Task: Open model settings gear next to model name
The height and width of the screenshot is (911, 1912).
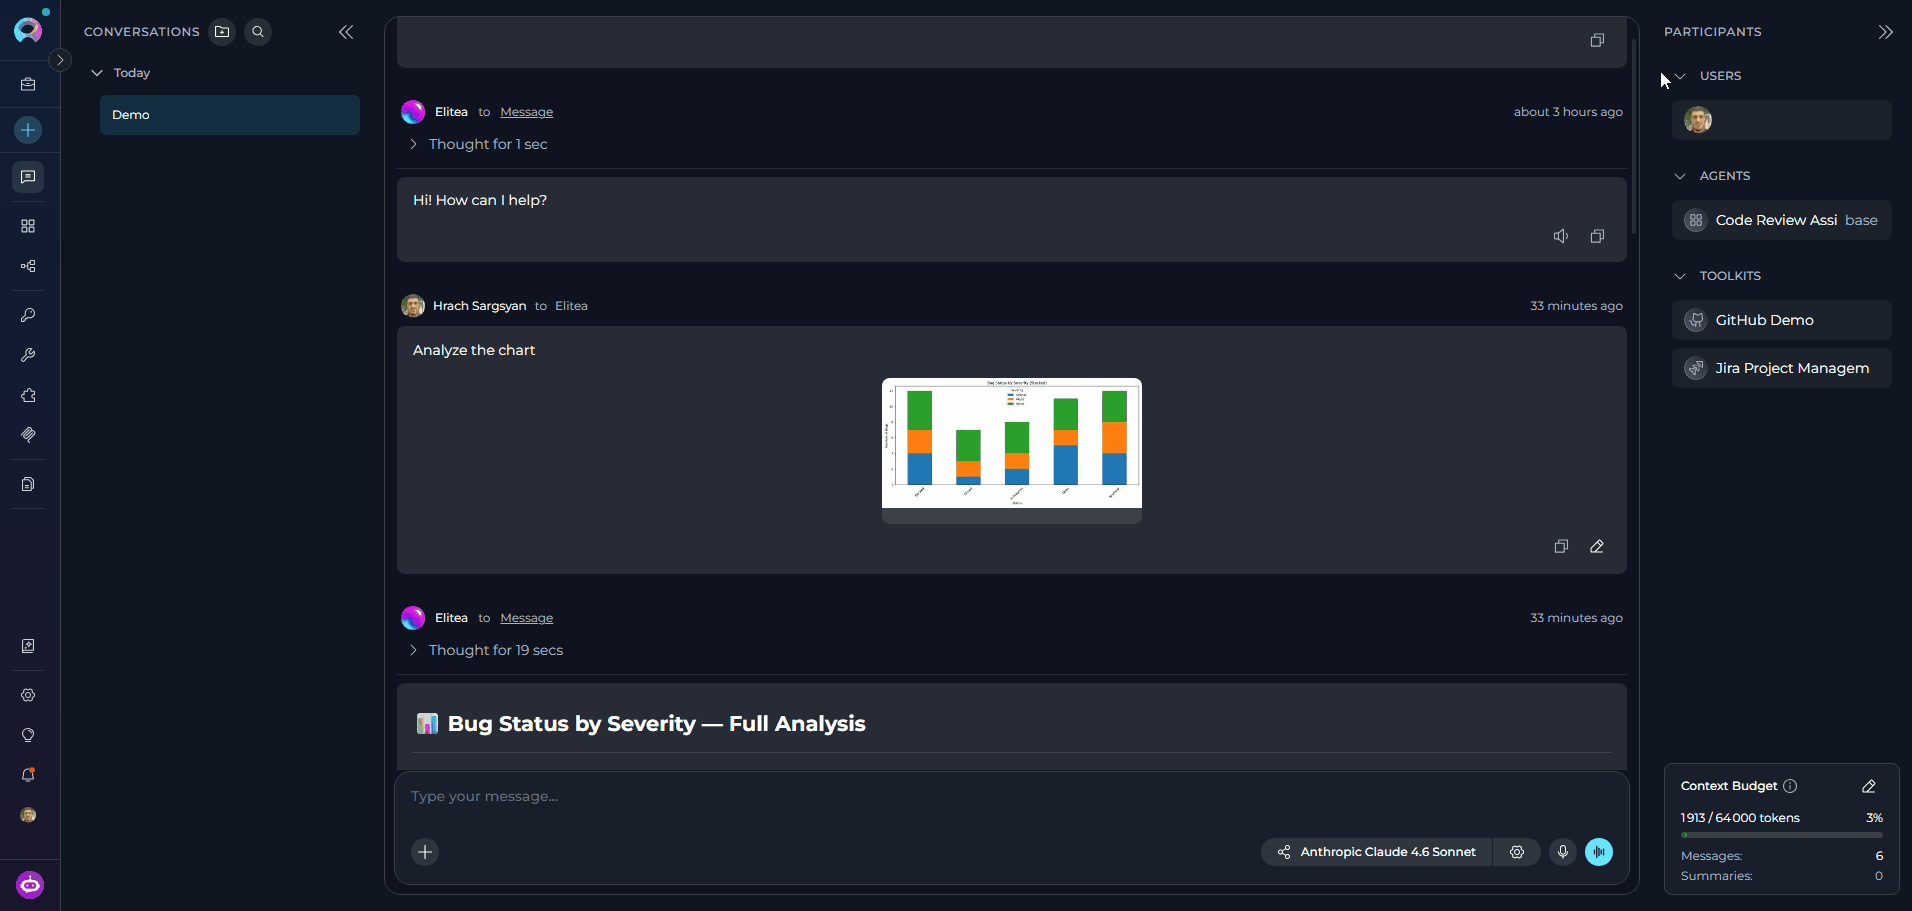Action: pyautogui.click(x=1517, y=852)
